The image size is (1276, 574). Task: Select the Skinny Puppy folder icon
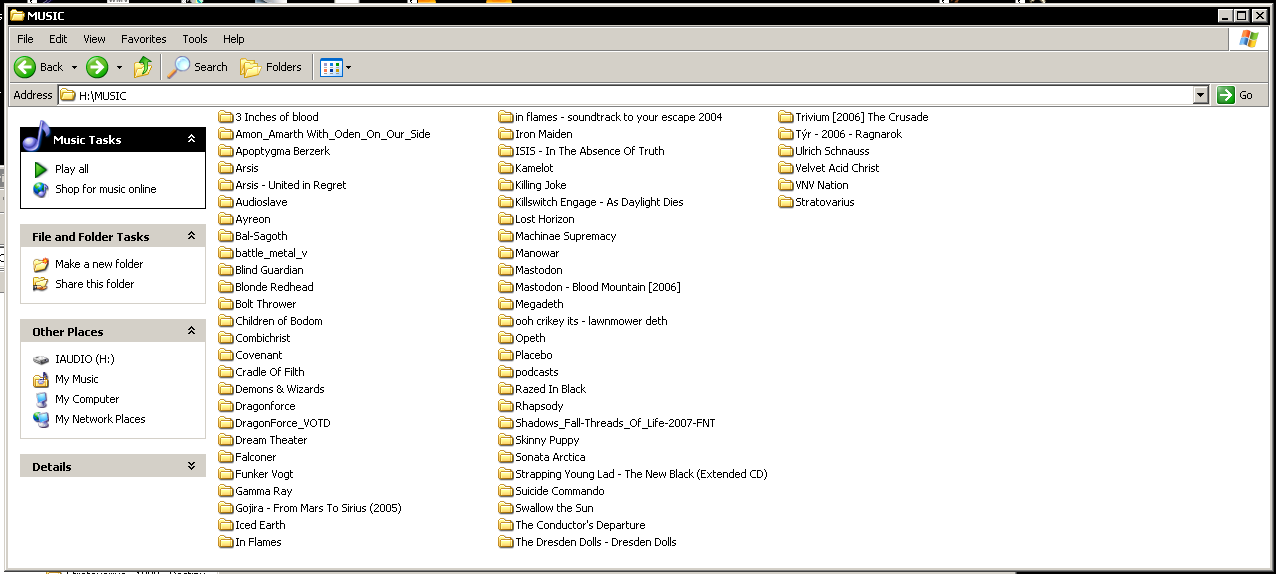[x=506, y=440]
